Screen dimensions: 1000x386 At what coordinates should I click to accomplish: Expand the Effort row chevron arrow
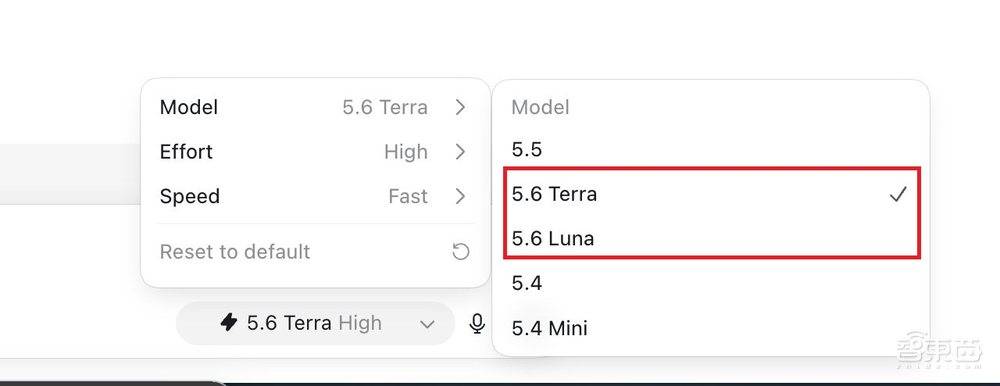click(460, 152)
